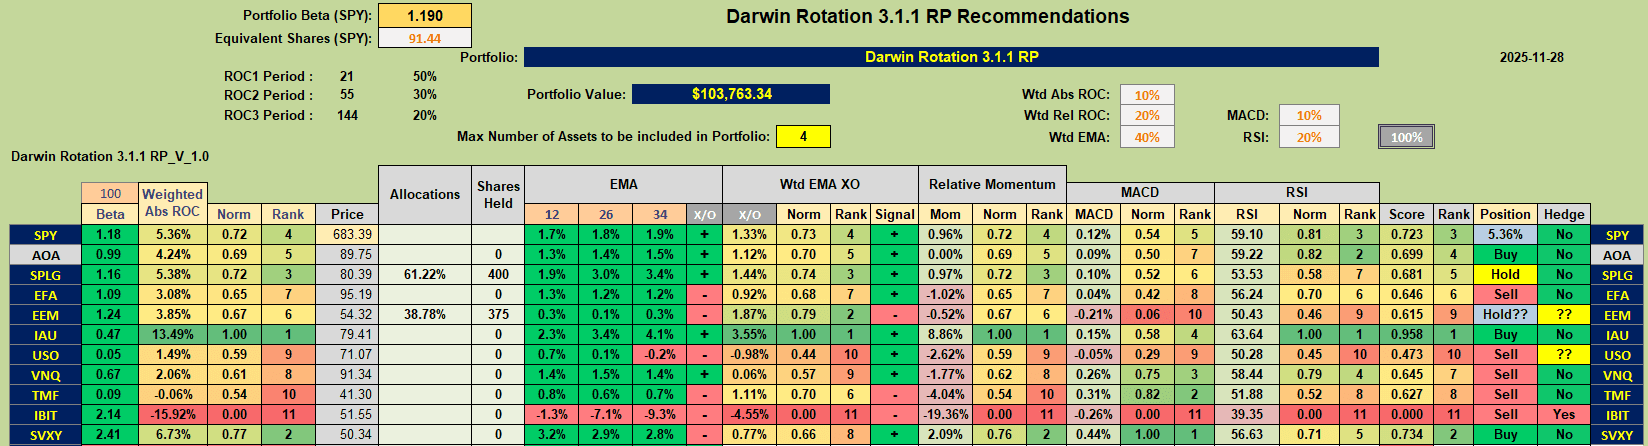
Task: Click IAU weighted abs ROC 13.49%
Action: [172, 334]
